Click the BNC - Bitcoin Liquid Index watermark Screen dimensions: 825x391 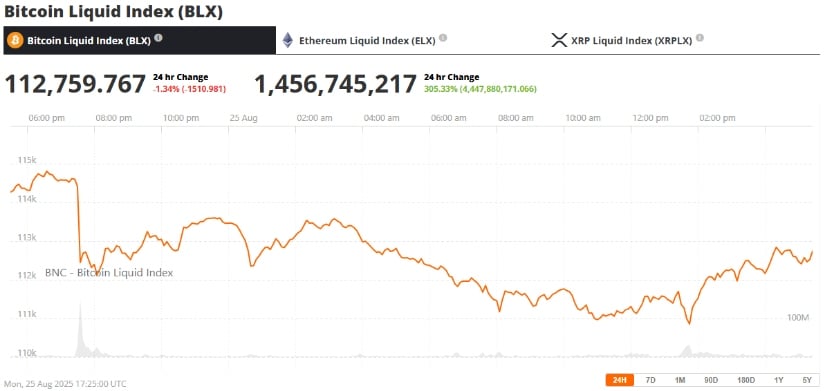tap(109, 273)
